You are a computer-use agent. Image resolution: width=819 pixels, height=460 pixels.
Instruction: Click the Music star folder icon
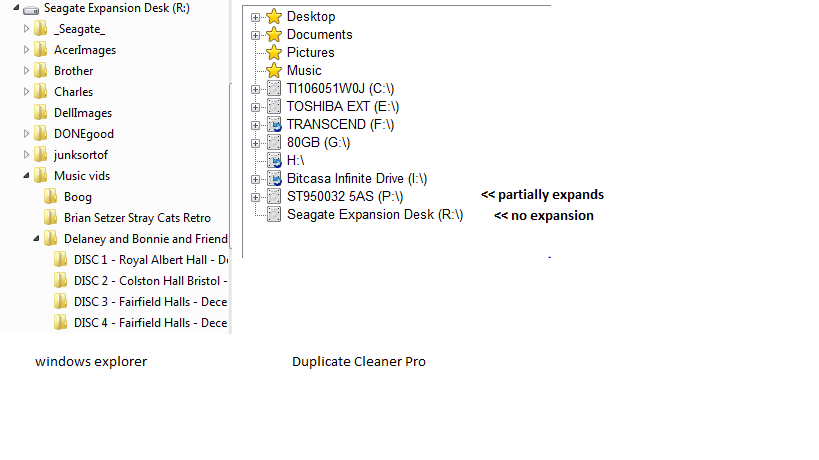[x=274, y=71]
